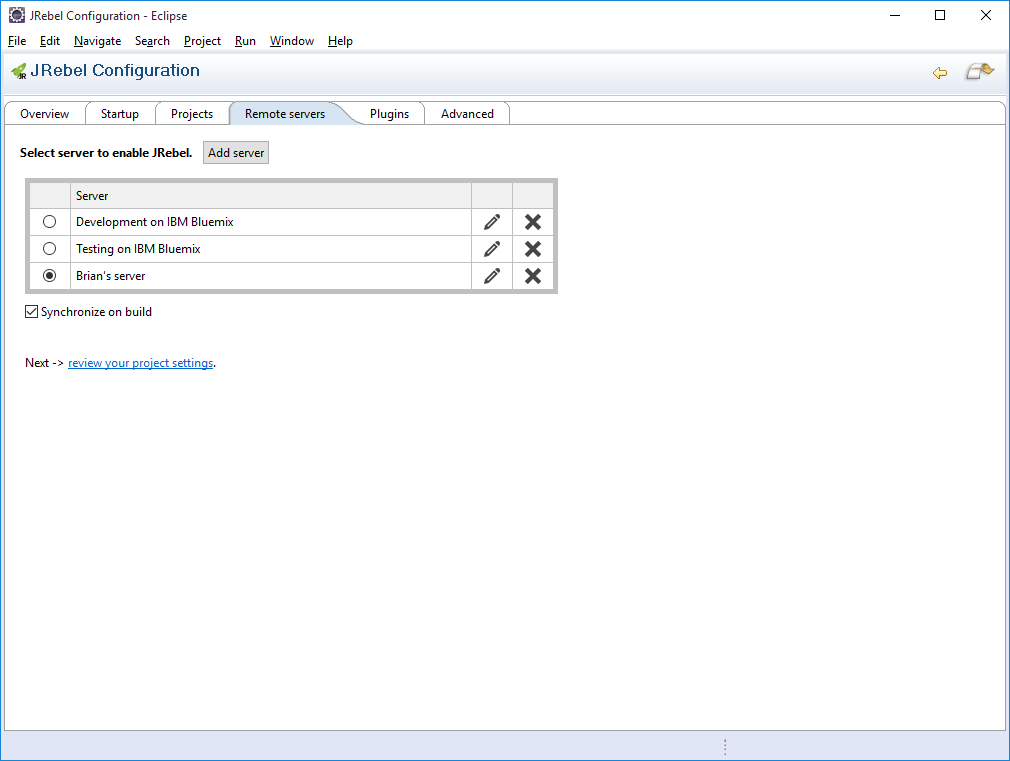Click the yellow back arrow icon
This screenshot has height=761, width=1010.
[x=940, y=73]
